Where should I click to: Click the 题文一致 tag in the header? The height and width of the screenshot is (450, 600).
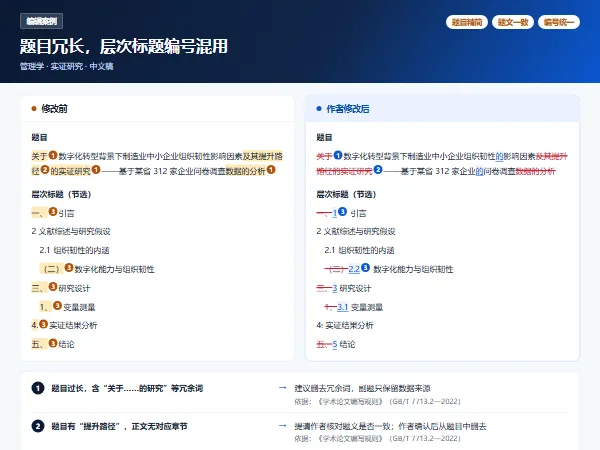click(x=513, y=22)
